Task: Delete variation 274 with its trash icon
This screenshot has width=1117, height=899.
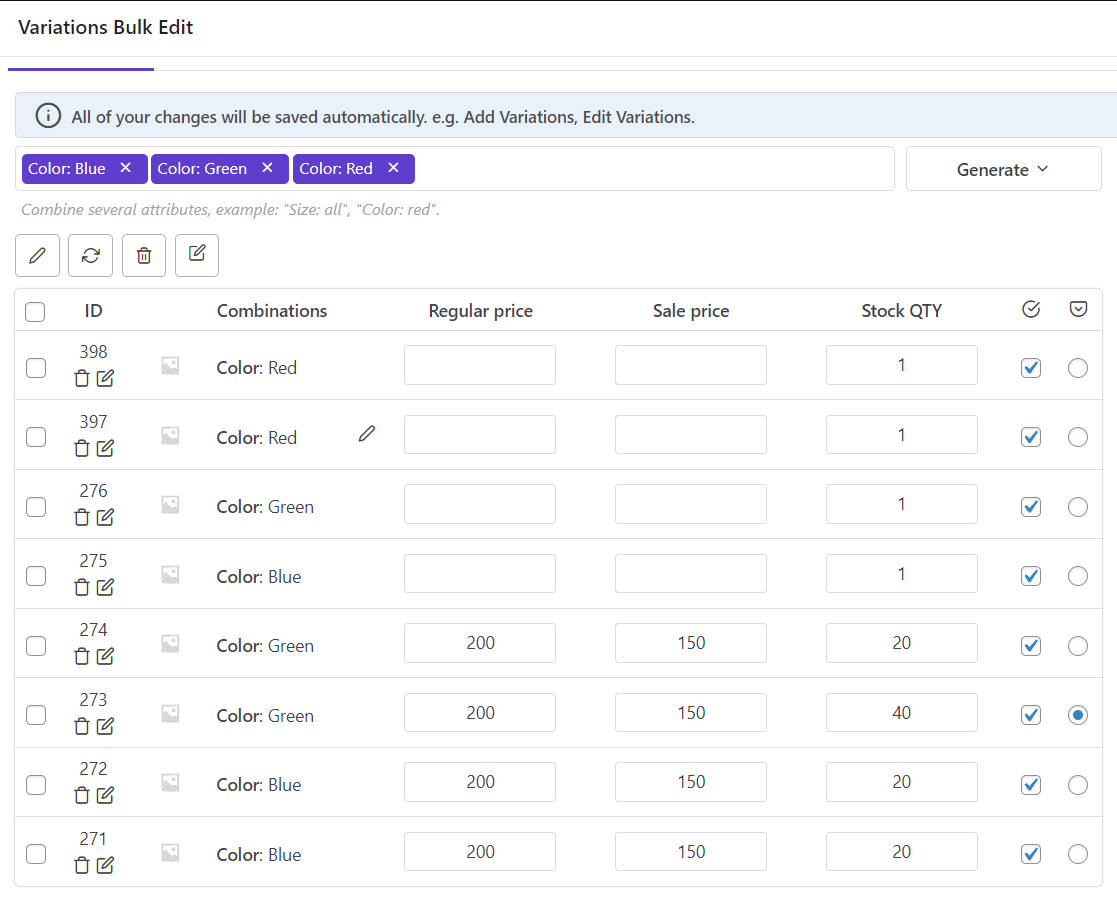Action: pos(82,656)
